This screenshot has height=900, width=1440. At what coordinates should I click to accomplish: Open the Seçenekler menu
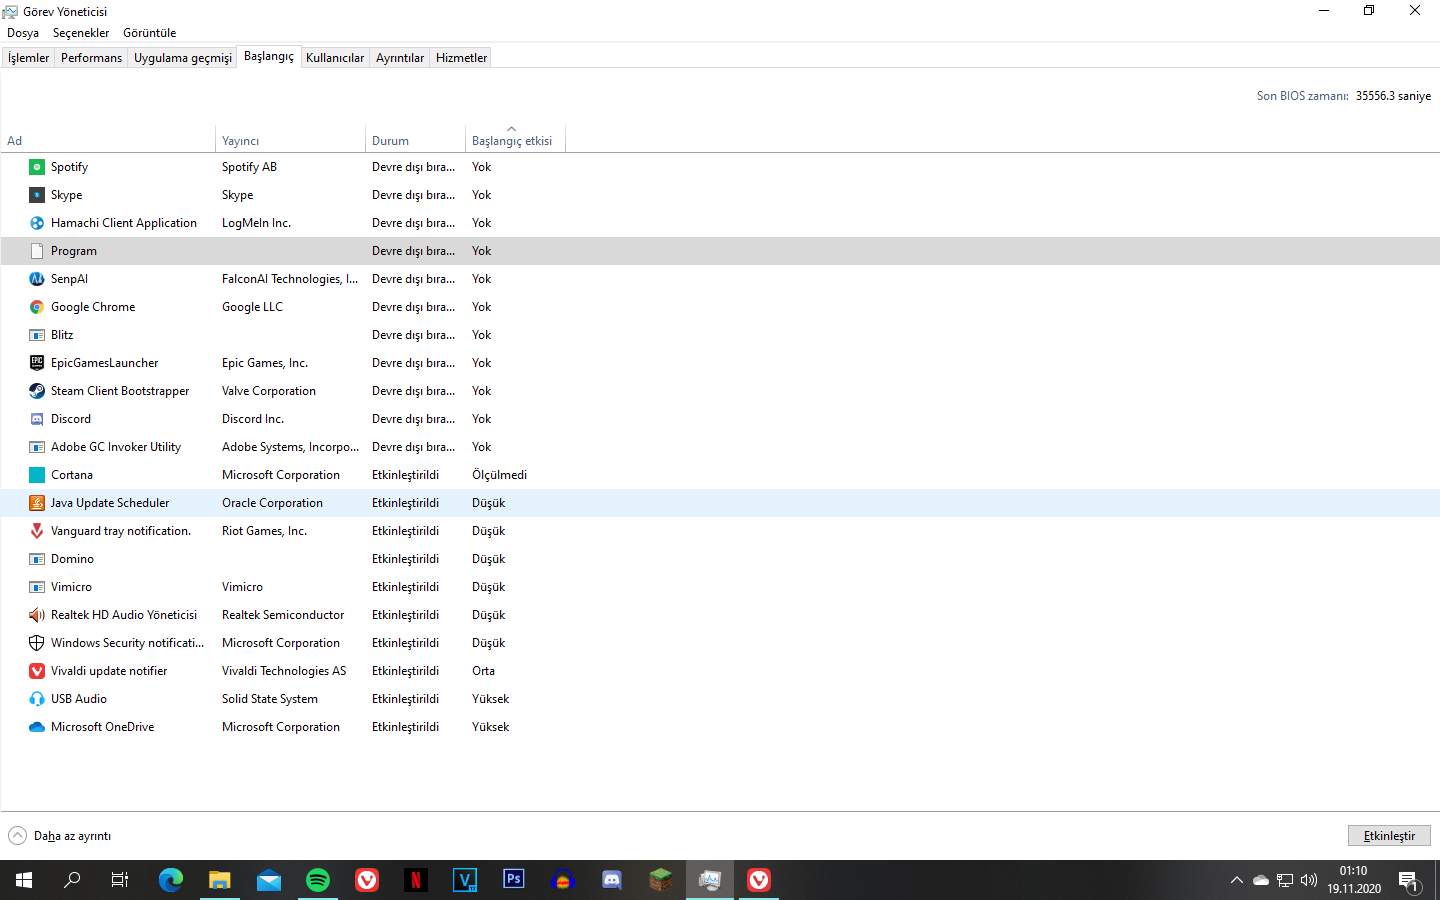click(81, 33)
